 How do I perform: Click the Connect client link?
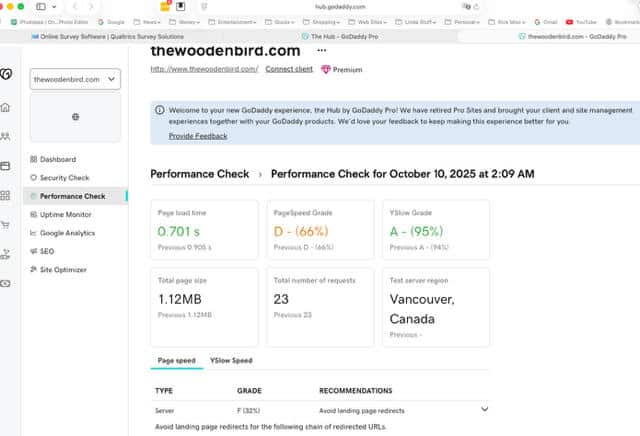click(x=289, y=69)
